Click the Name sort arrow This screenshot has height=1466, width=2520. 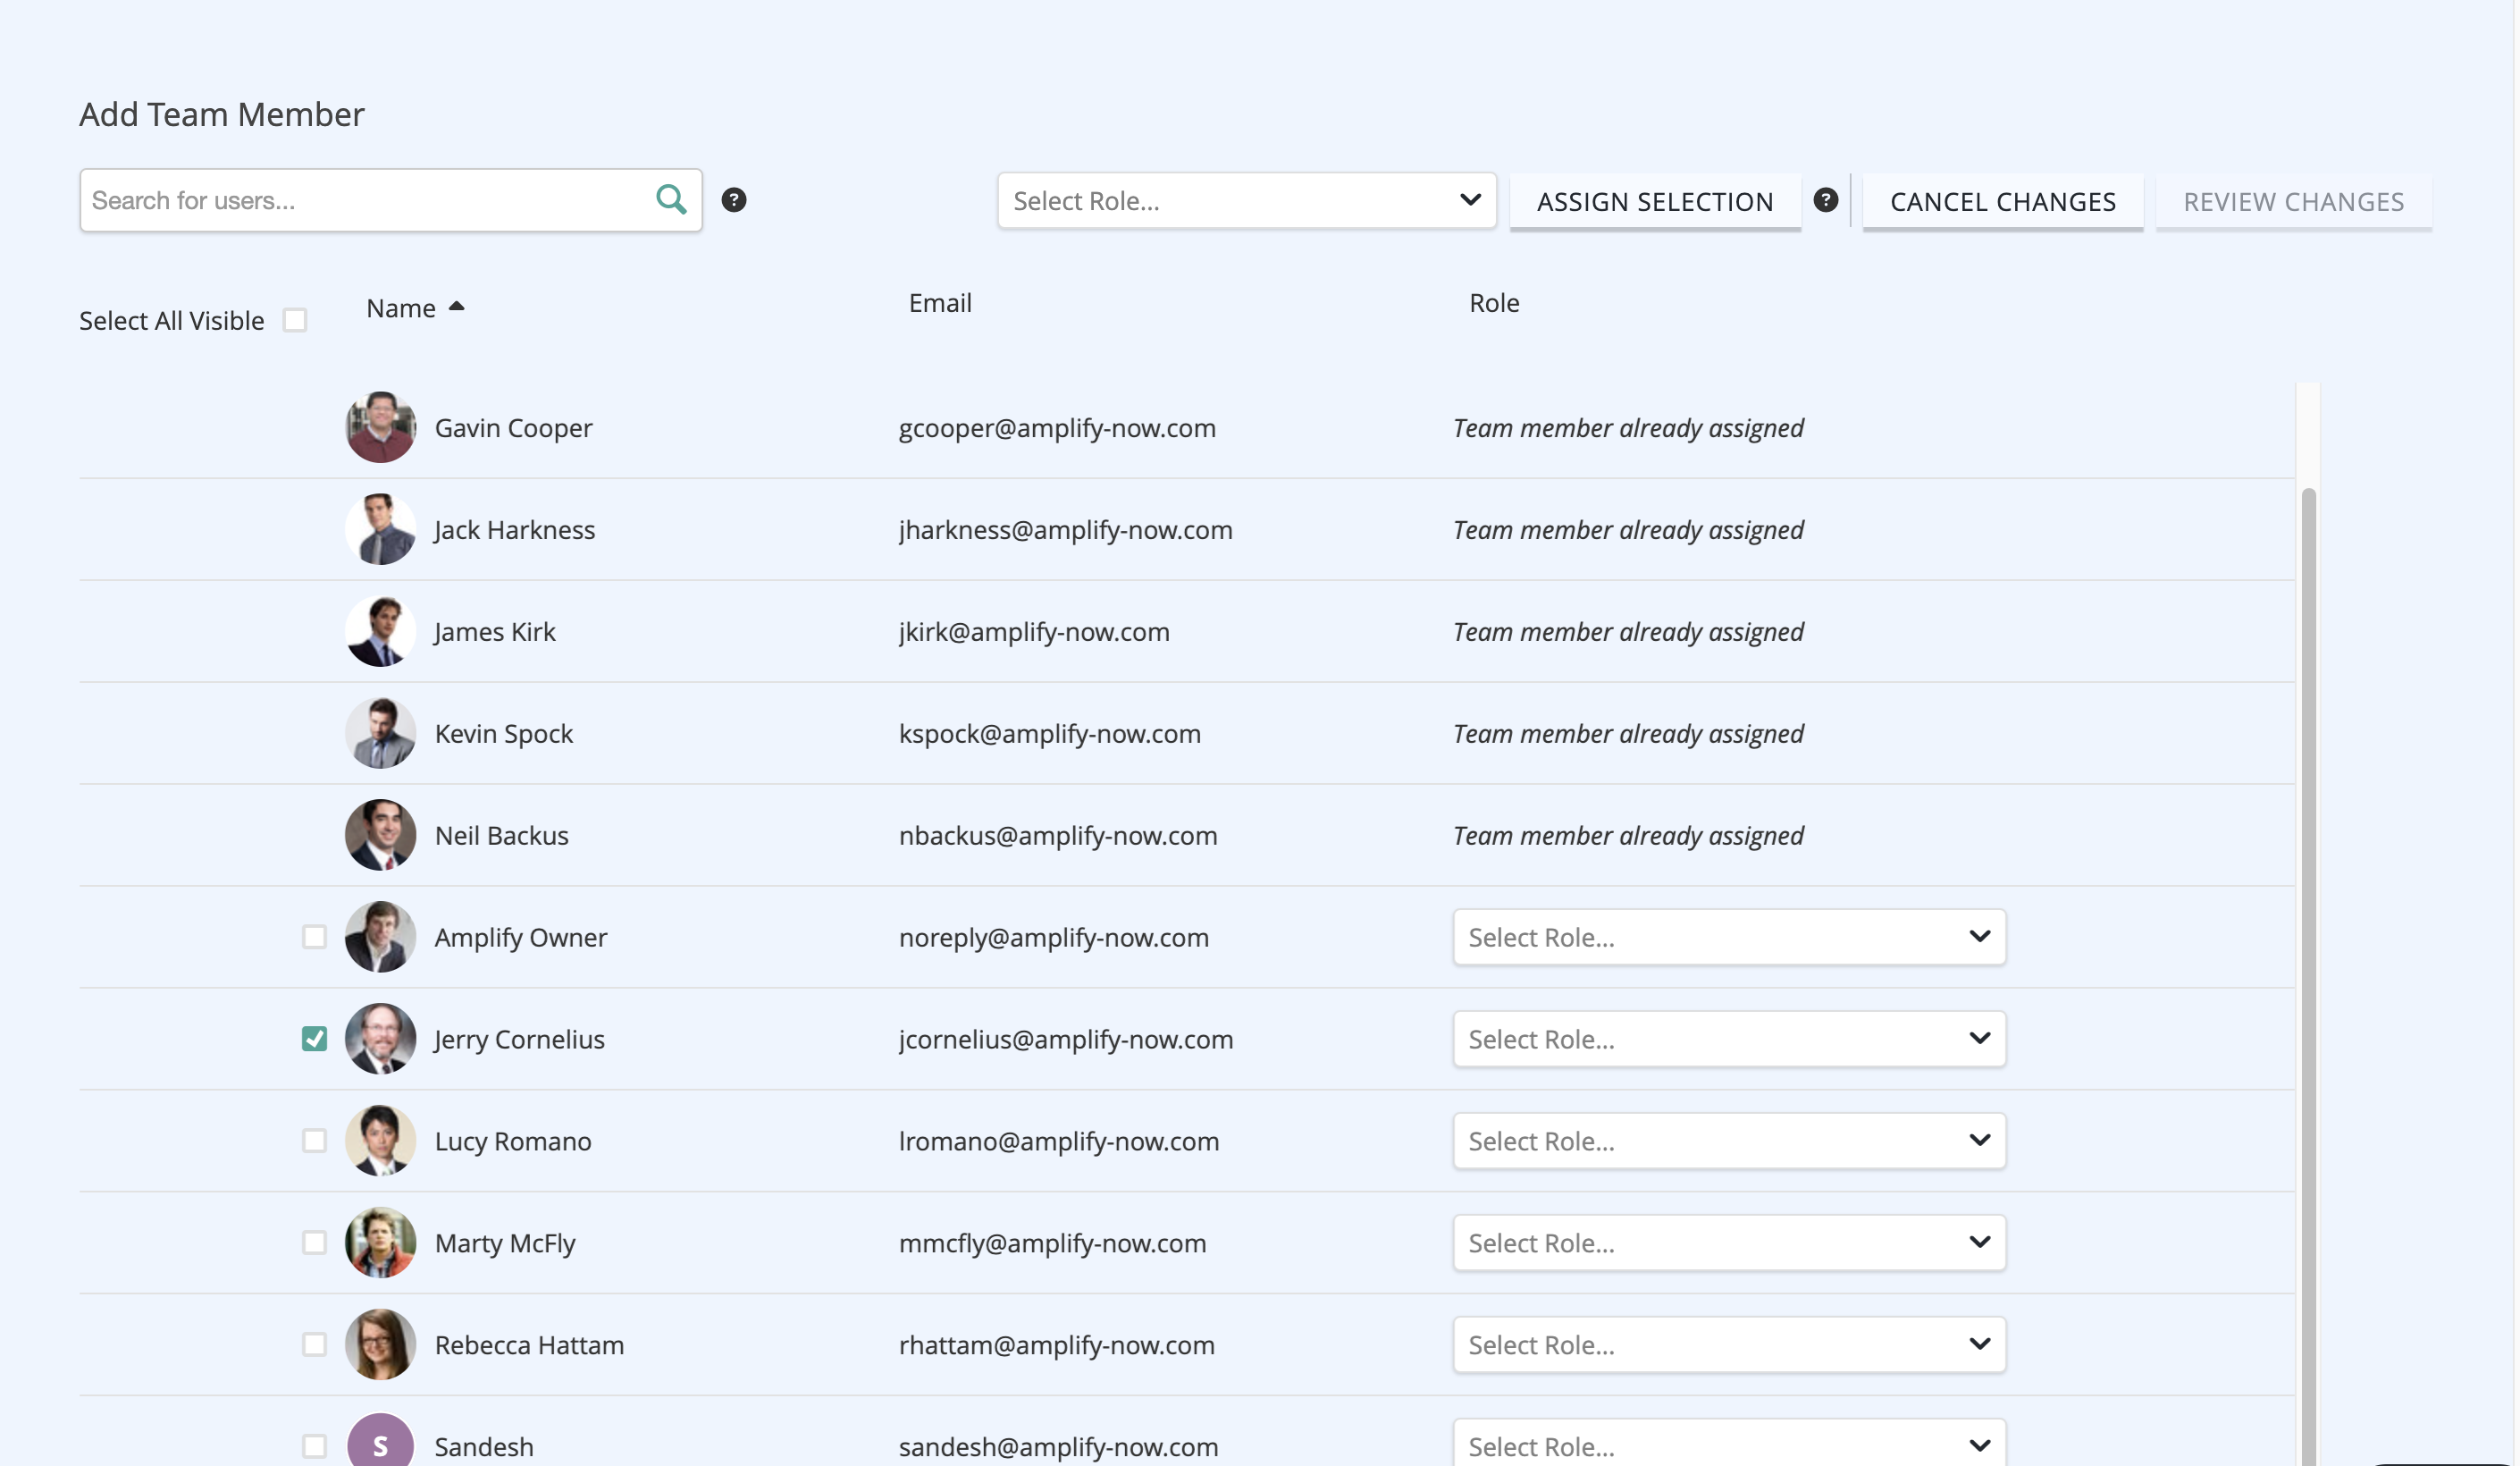click(457, 306)
